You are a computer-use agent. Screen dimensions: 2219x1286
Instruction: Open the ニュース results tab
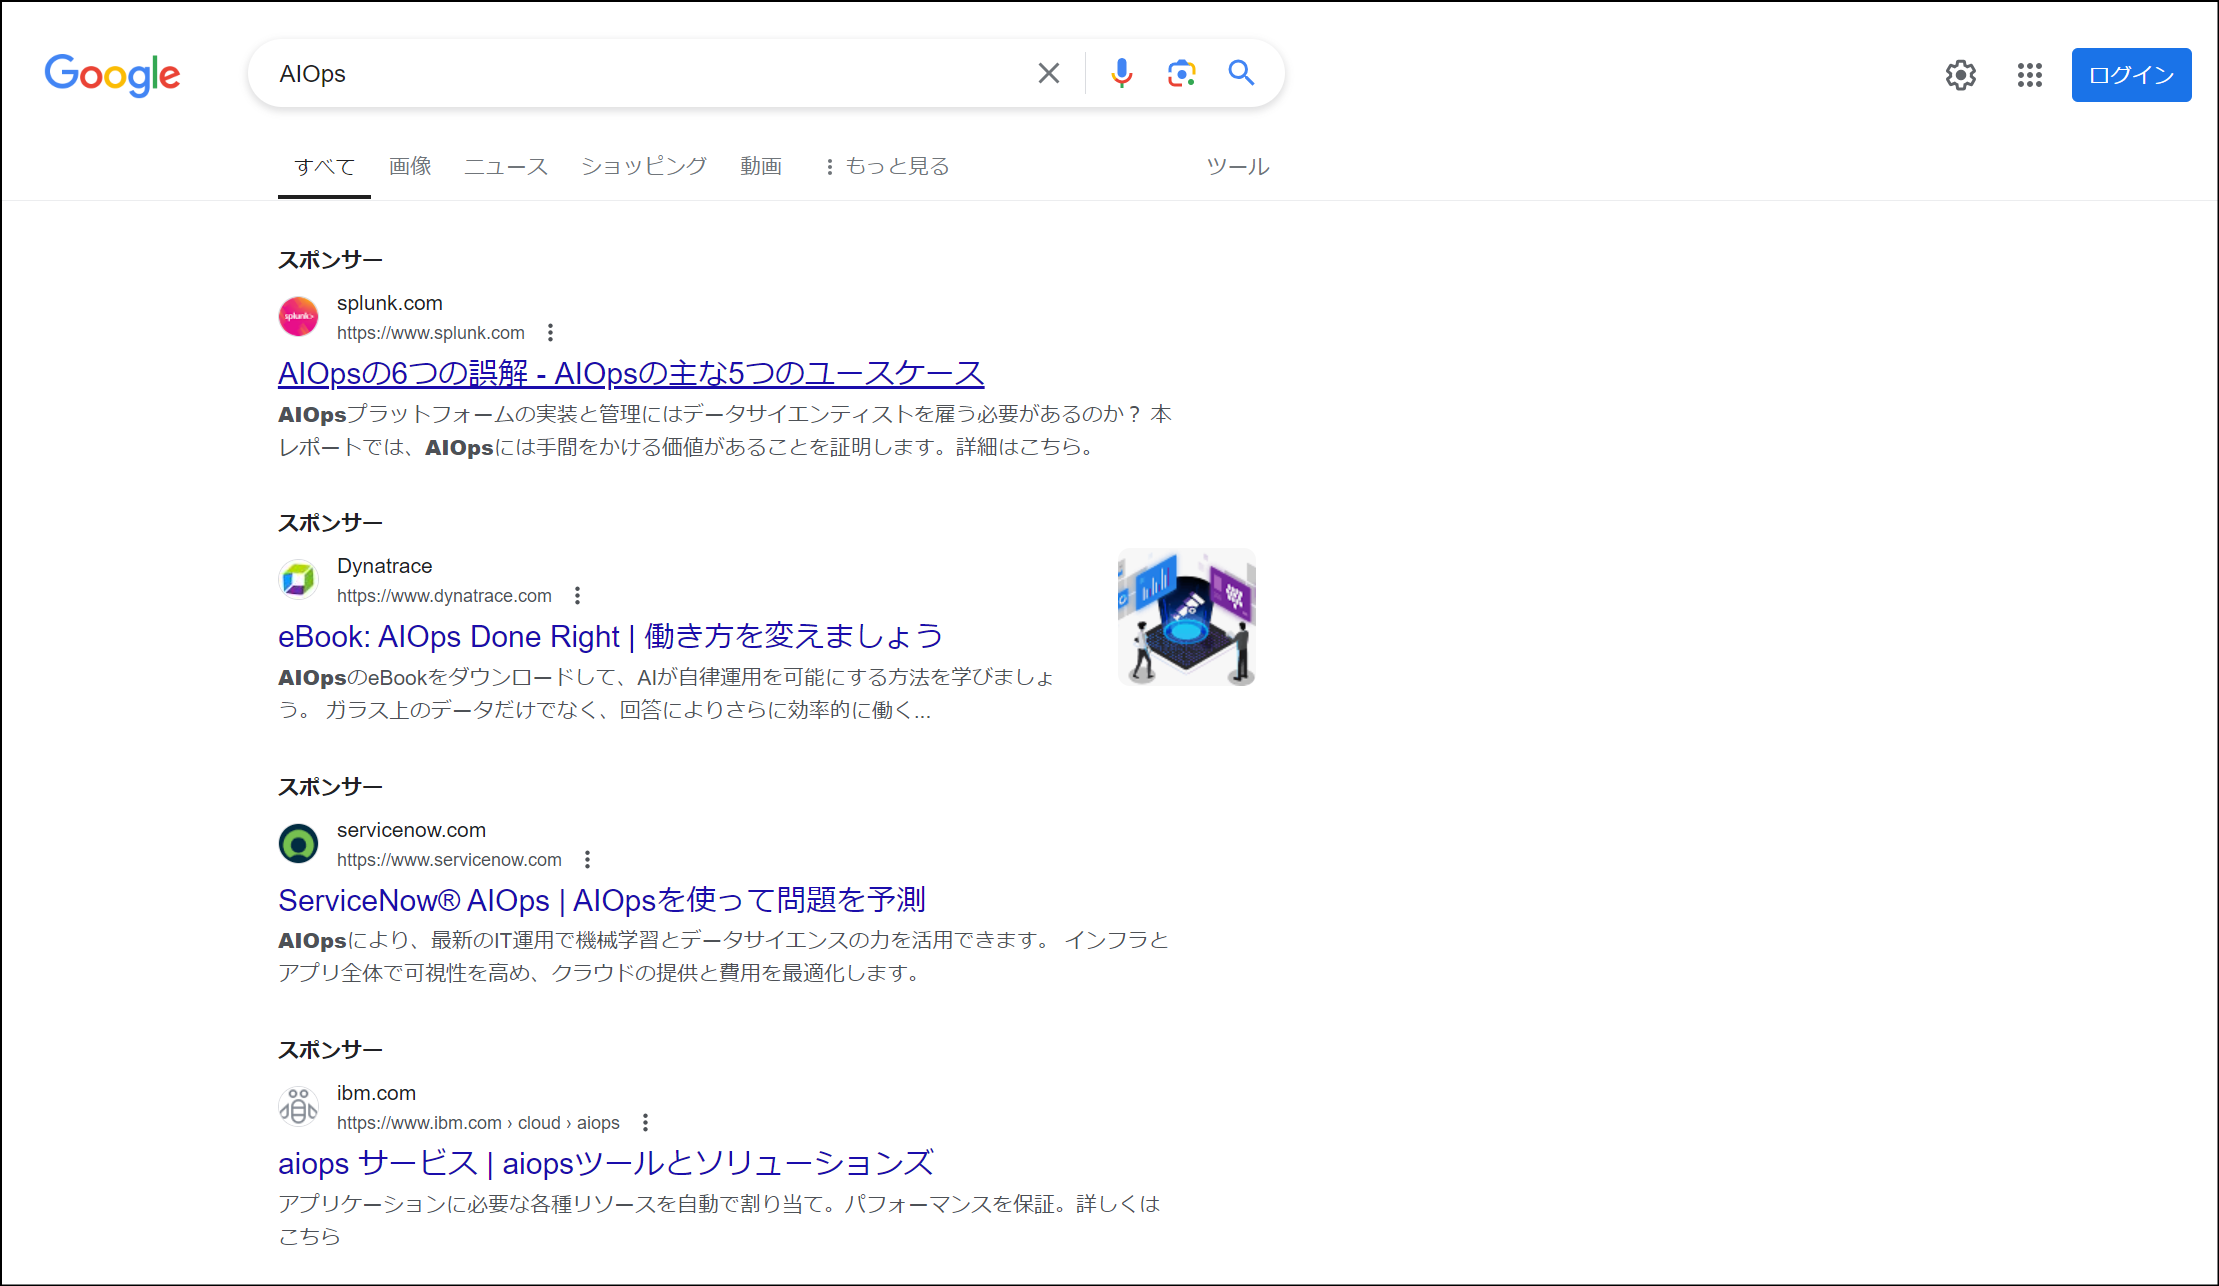click(x=505, y=166)
